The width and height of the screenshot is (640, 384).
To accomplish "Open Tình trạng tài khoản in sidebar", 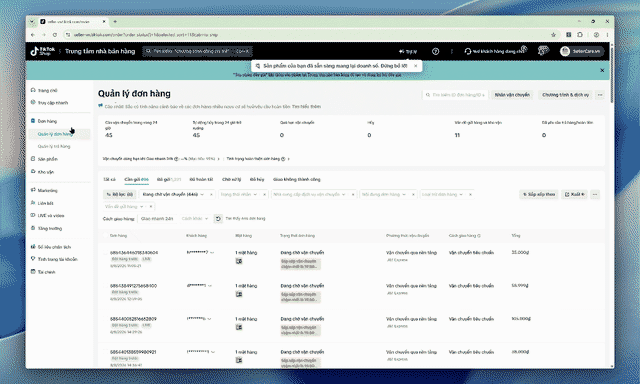I will tap(57, 259).
